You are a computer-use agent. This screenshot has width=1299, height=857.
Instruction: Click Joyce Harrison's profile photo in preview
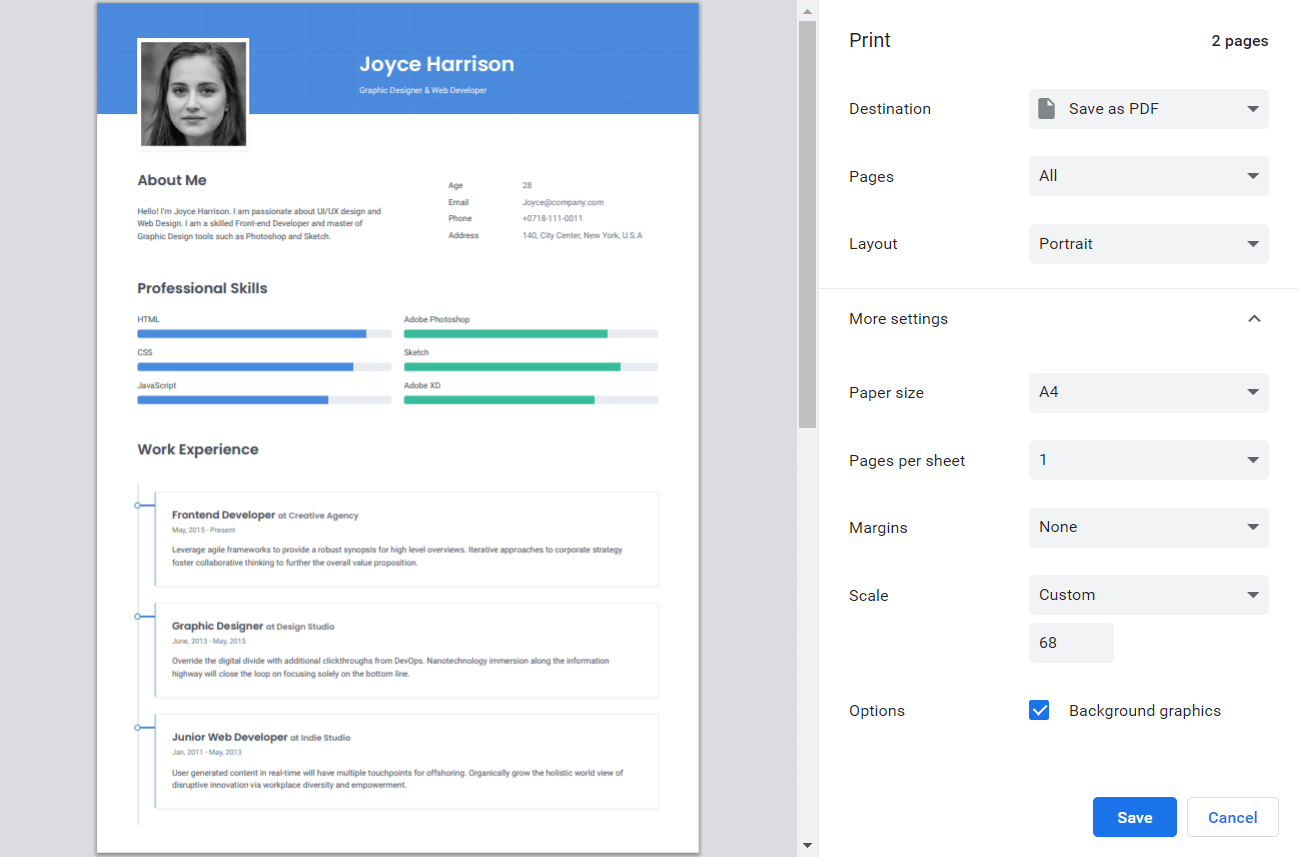click(x=193, y=94)
